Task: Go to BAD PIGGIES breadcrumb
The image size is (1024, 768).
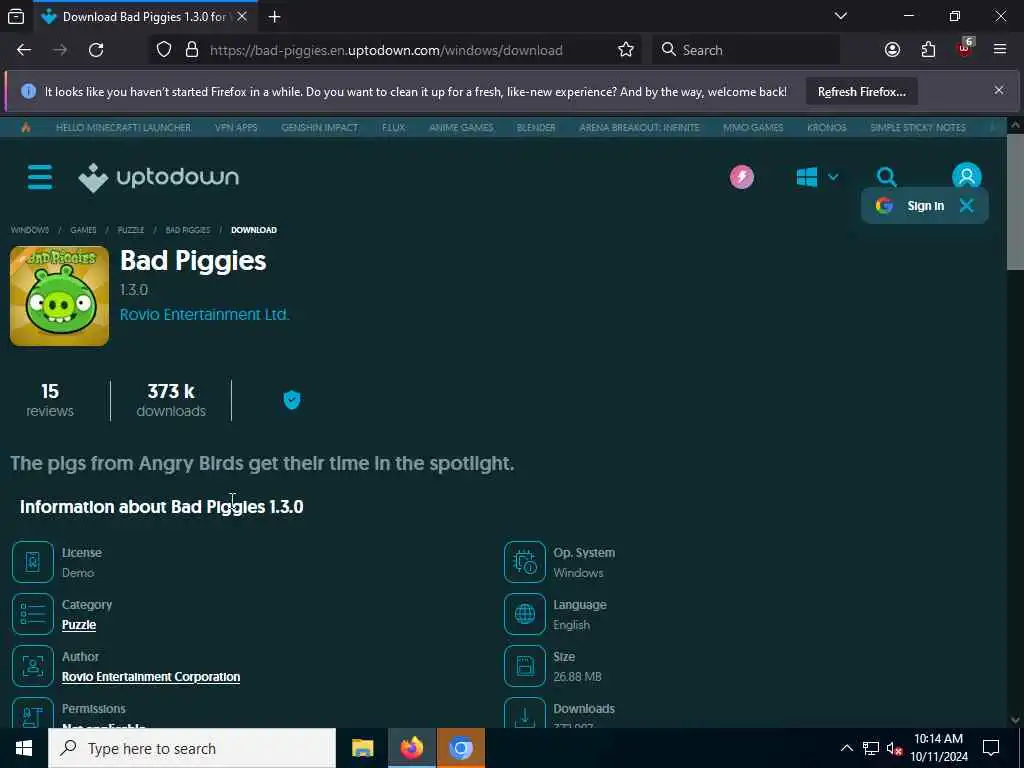Action: click(188, 230)
